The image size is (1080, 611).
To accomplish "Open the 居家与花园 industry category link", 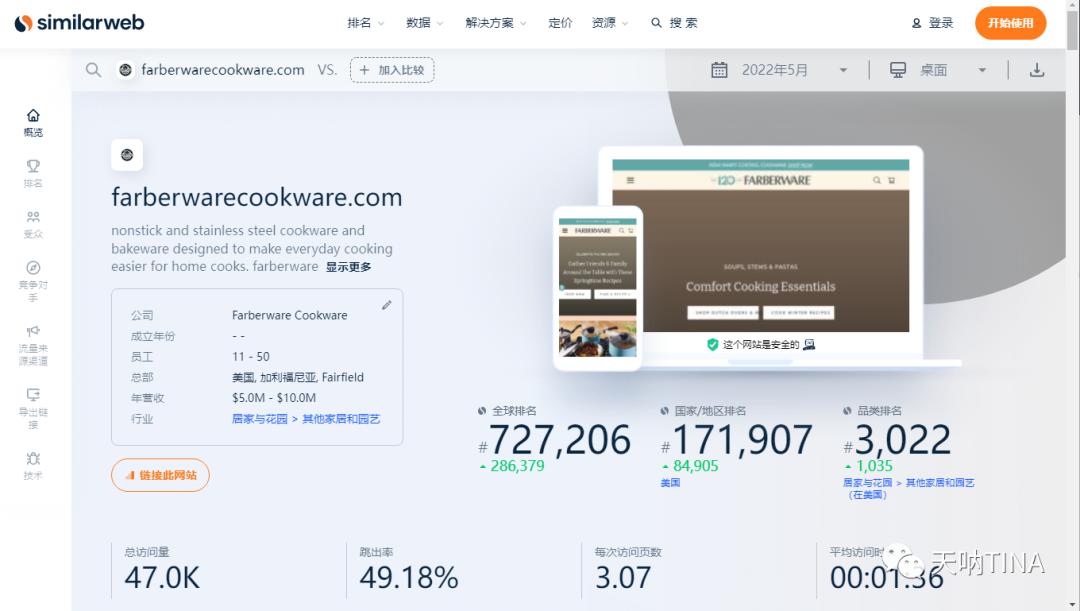I will coord(259,418).
